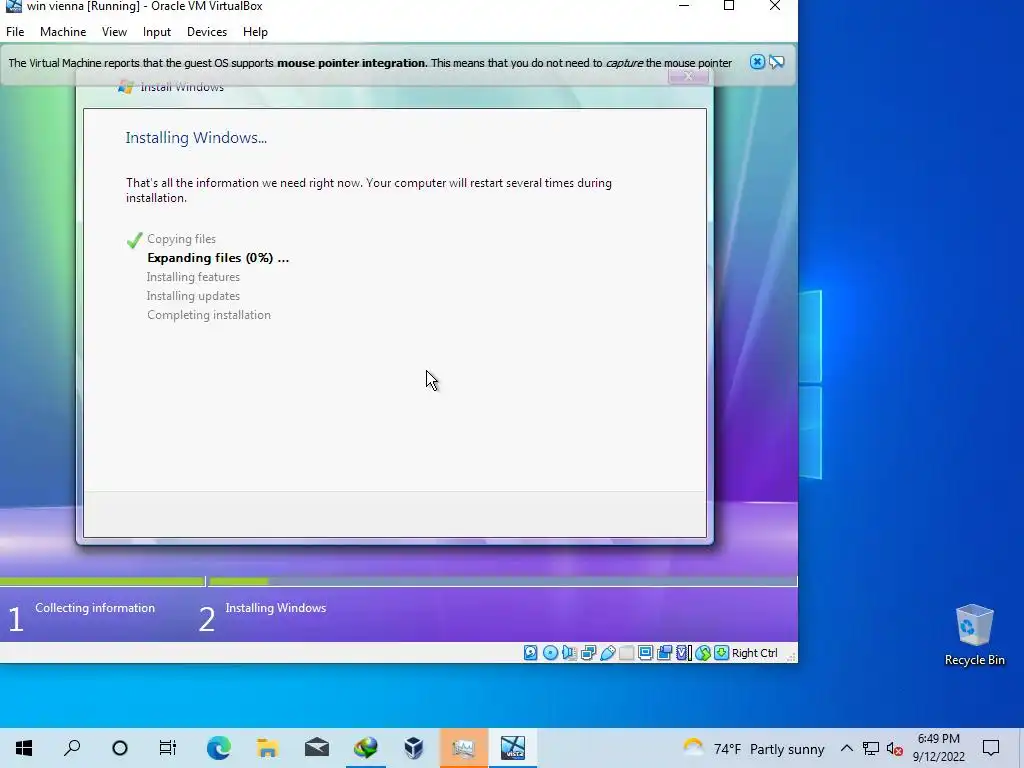Dismiss the mouse pointer integration notification
This screenshot has width=1024, height=768.
(757, 62)
